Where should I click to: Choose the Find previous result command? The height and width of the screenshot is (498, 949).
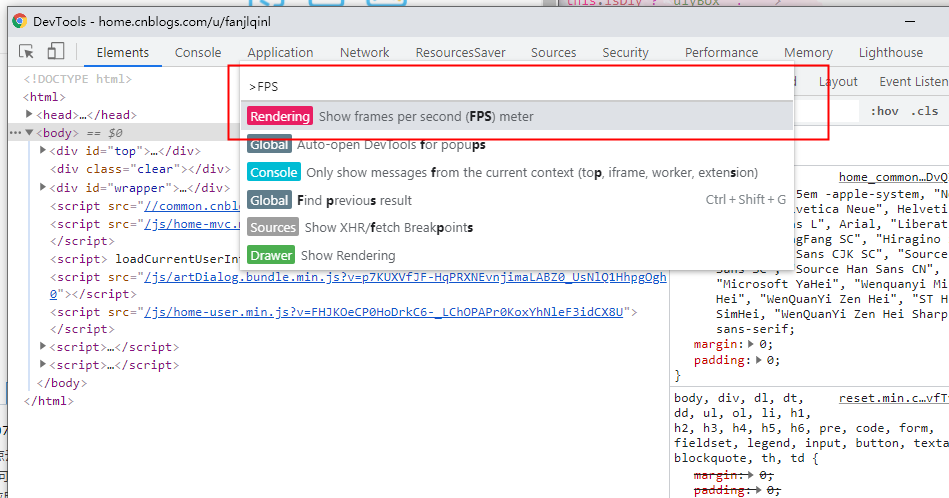tap(517, 200)
